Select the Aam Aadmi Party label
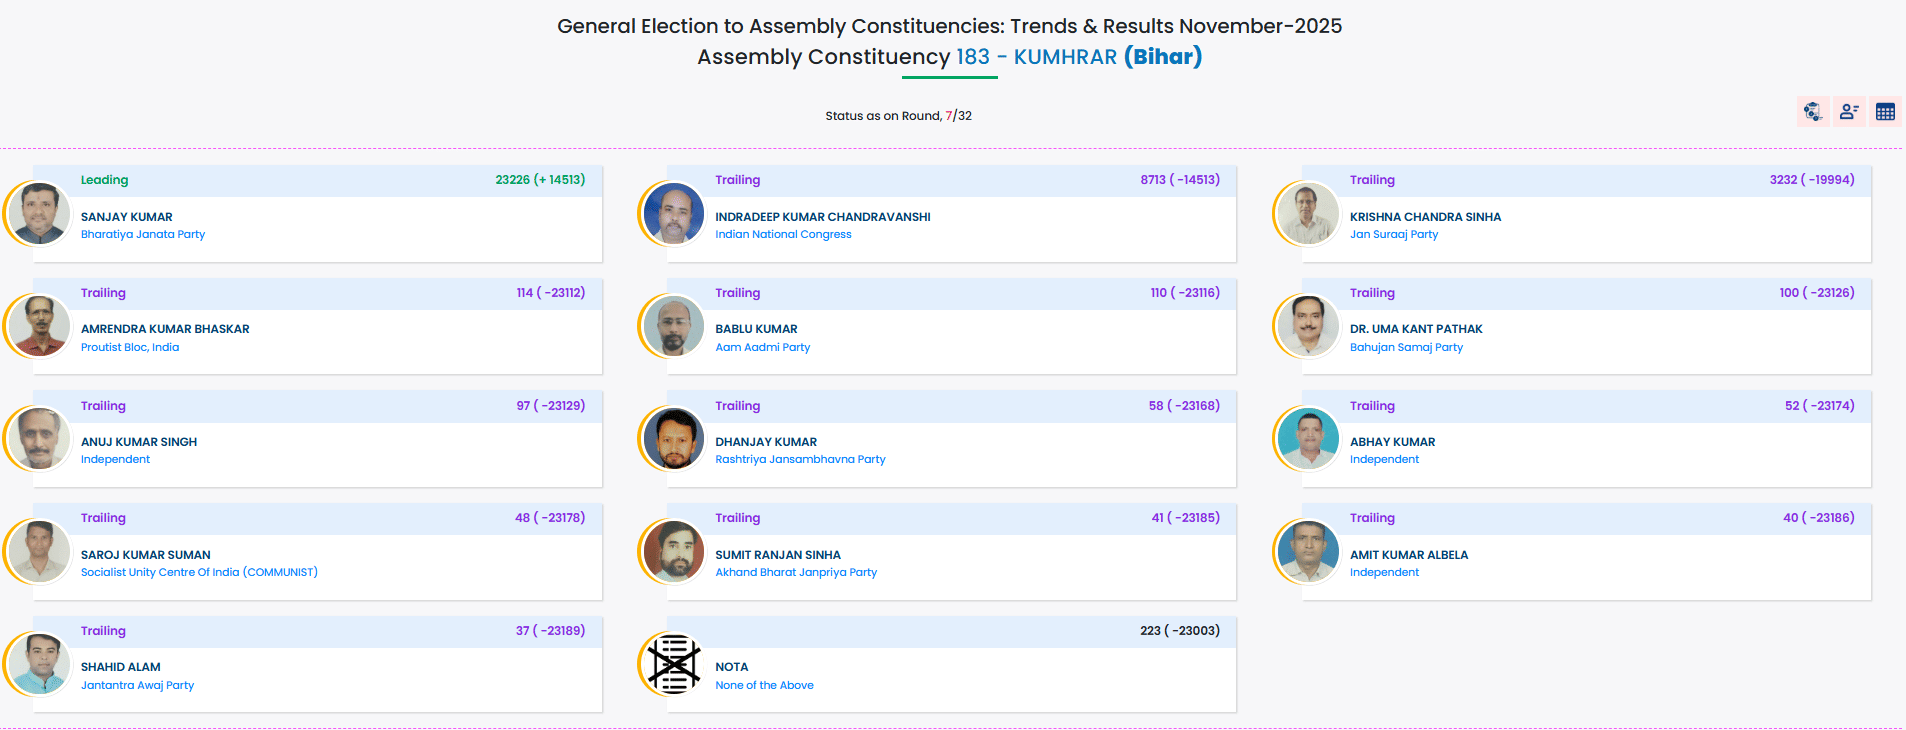 pos(762,348)
